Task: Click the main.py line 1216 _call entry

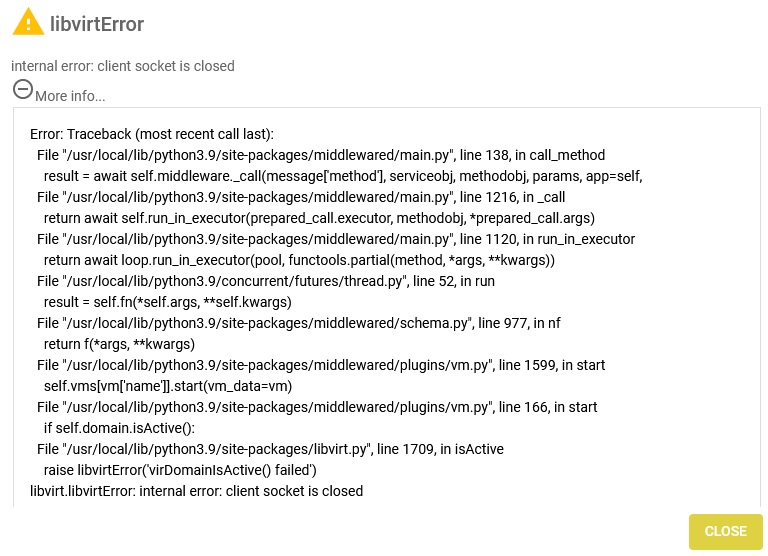Action: coord(301,197)
